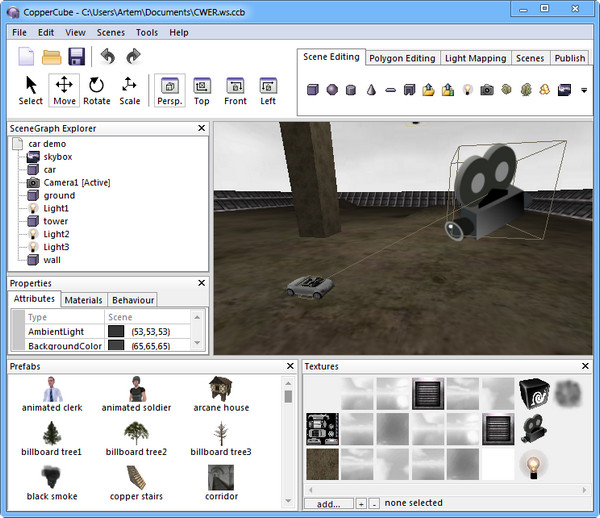This screenshot has height=518, width=600.
Task: Select Camera1 [Active] in SceneGraph Explorer
Action: pyautogui.click(x=76, y=183)
